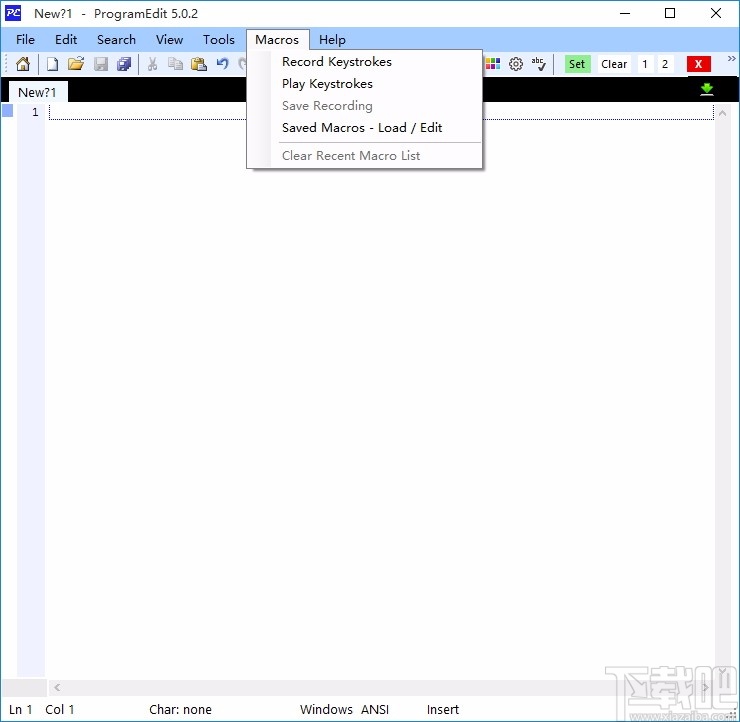Open the View menu

coord(169,40)
